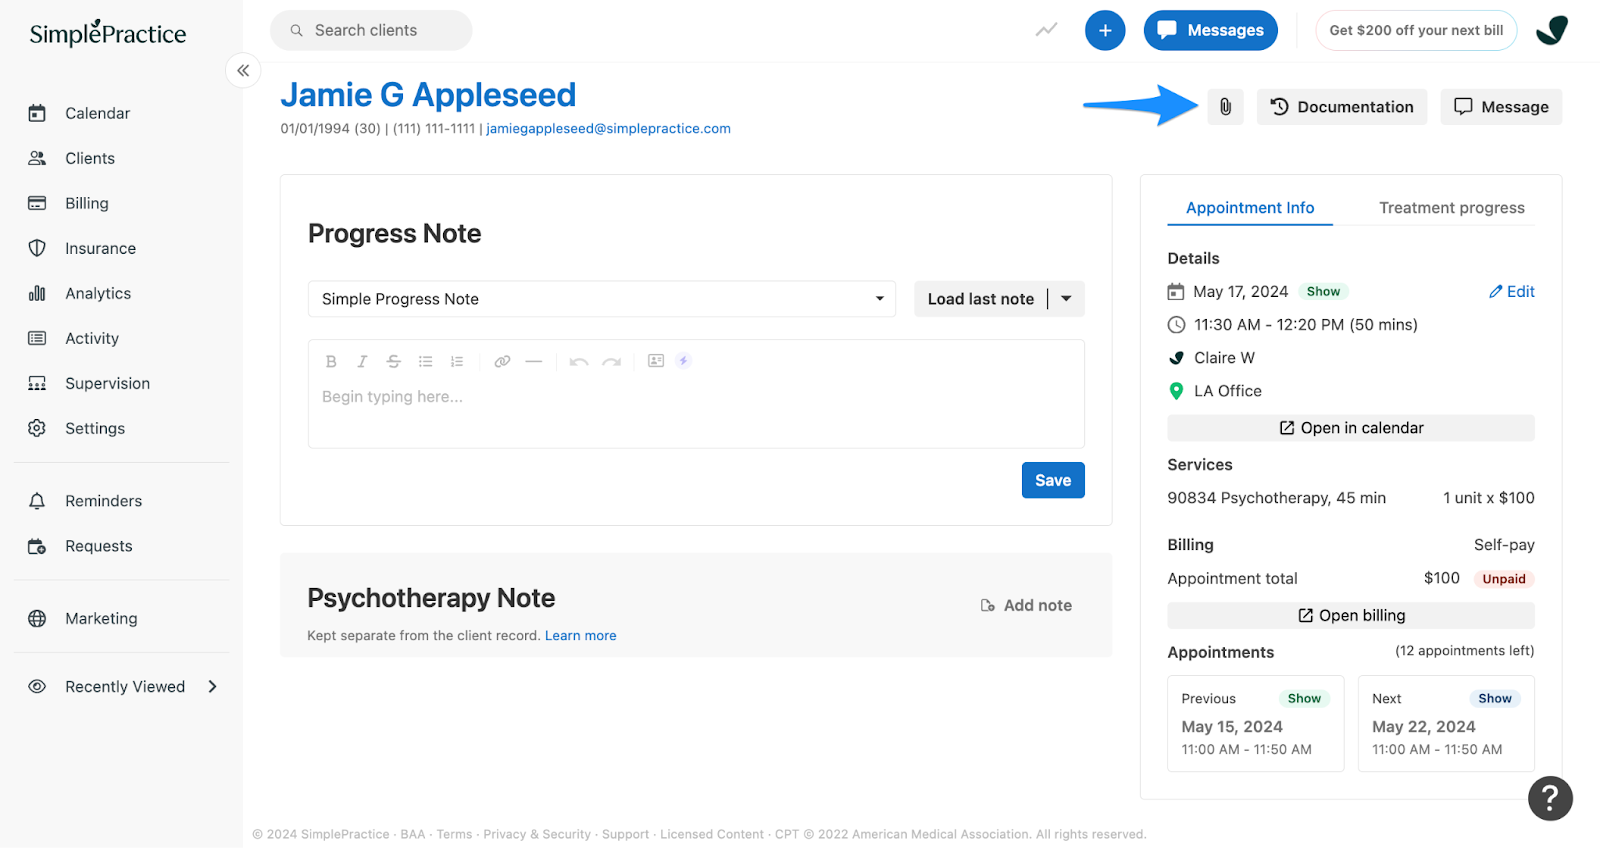Switch to Appointment Info tab

[x=1250, y=208]
